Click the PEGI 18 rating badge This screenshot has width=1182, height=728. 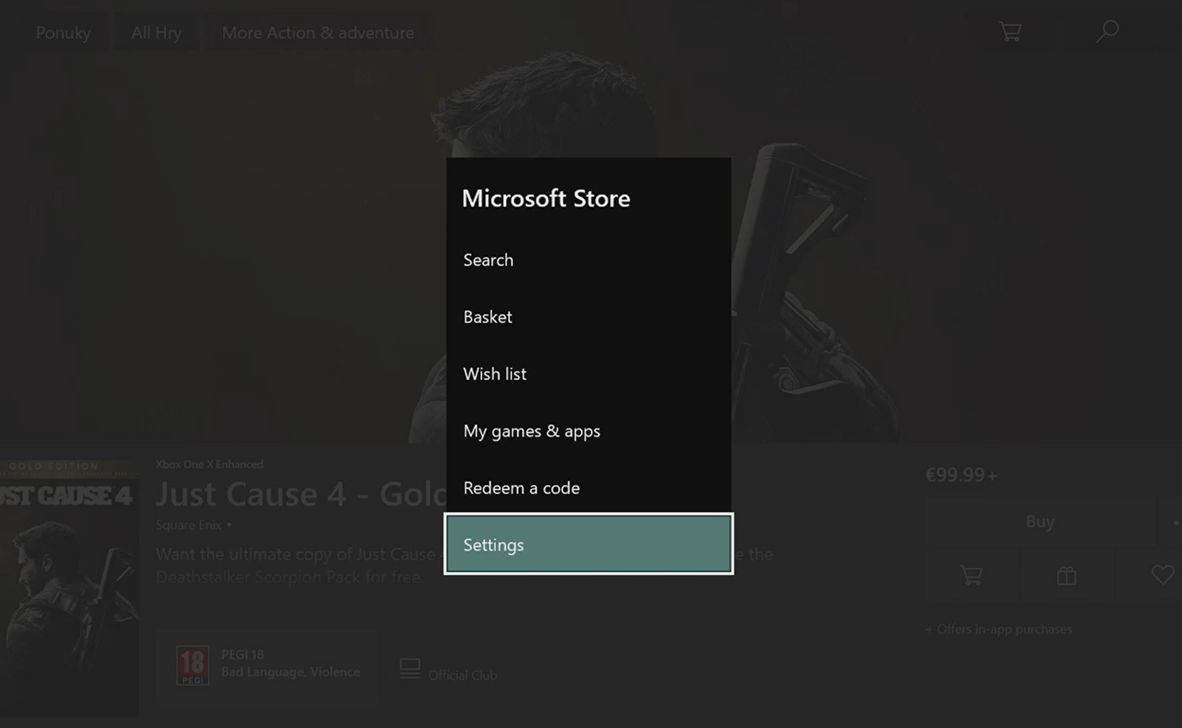pyautogui.click(x=192, y=665)
